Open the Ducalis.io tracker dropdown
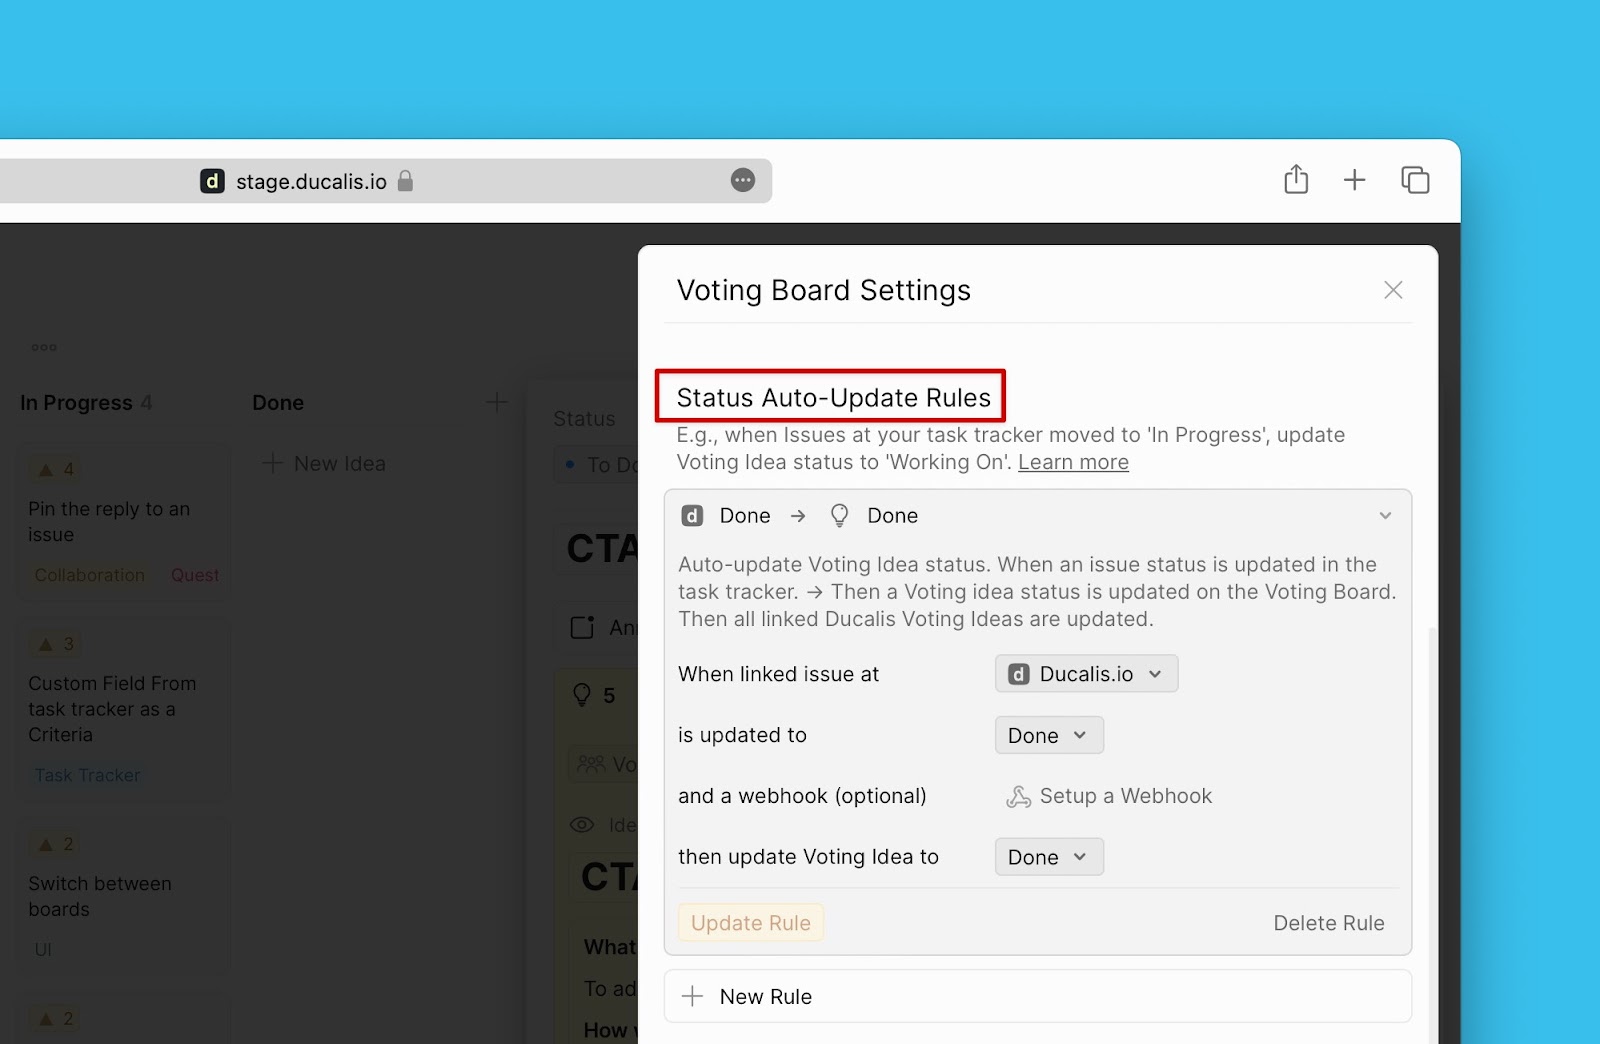1600x1044 pixels. click(1086, 674)
